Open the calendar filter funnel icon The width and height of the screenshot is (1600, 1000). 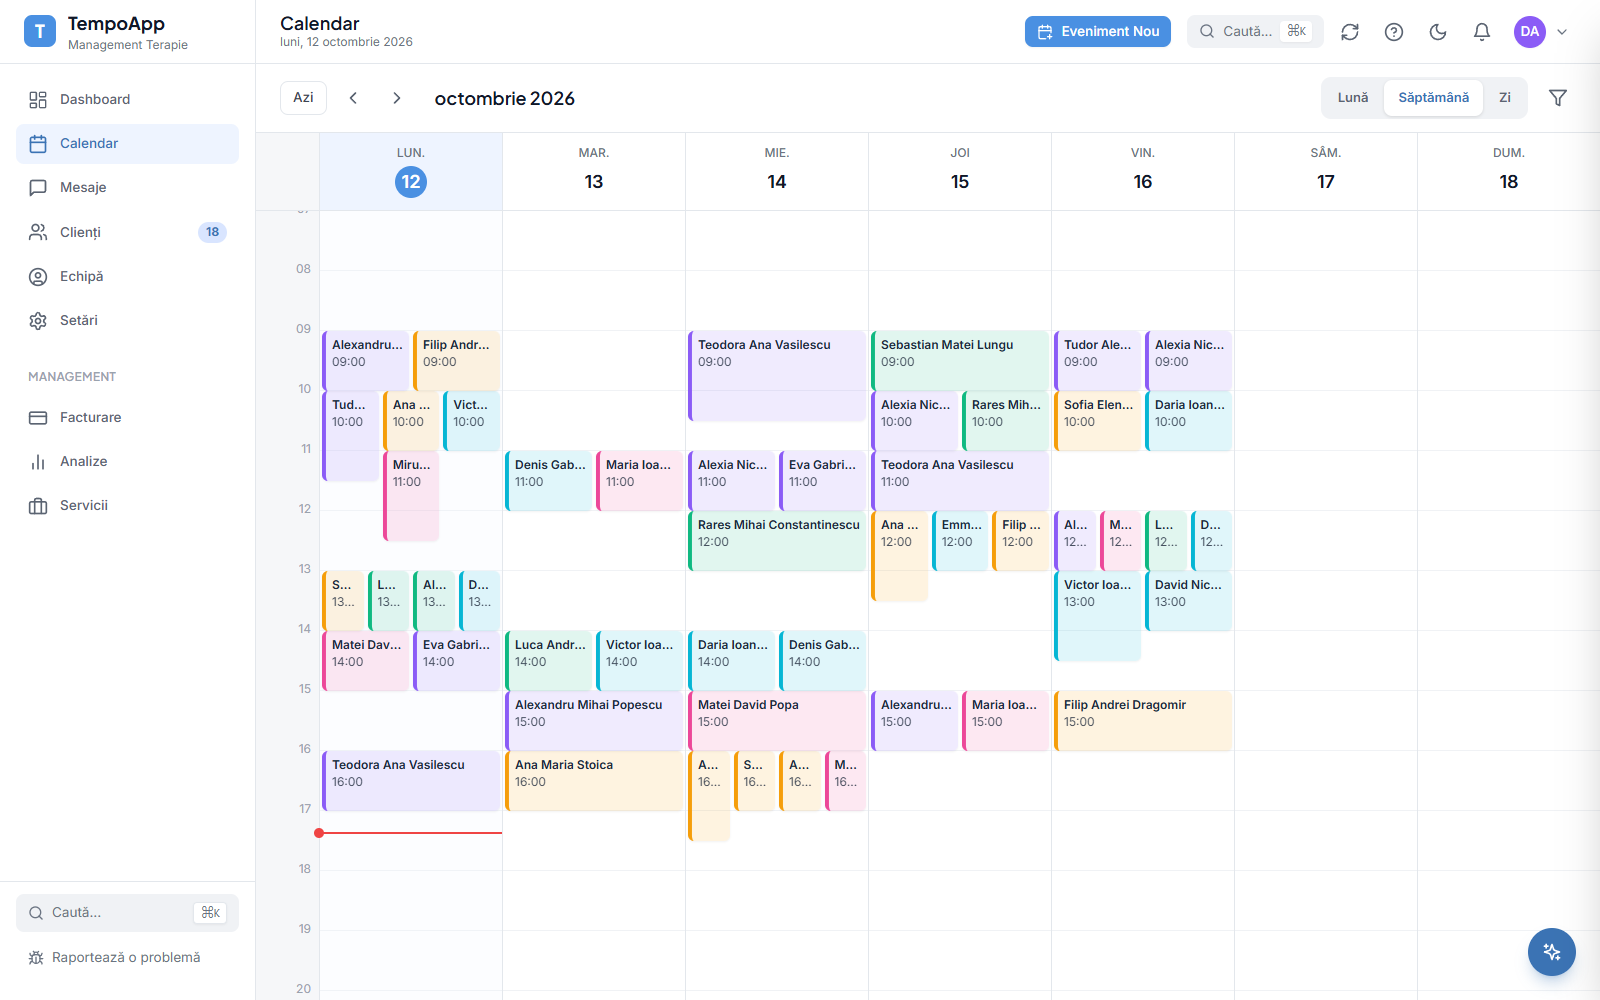pos(1558,98)
